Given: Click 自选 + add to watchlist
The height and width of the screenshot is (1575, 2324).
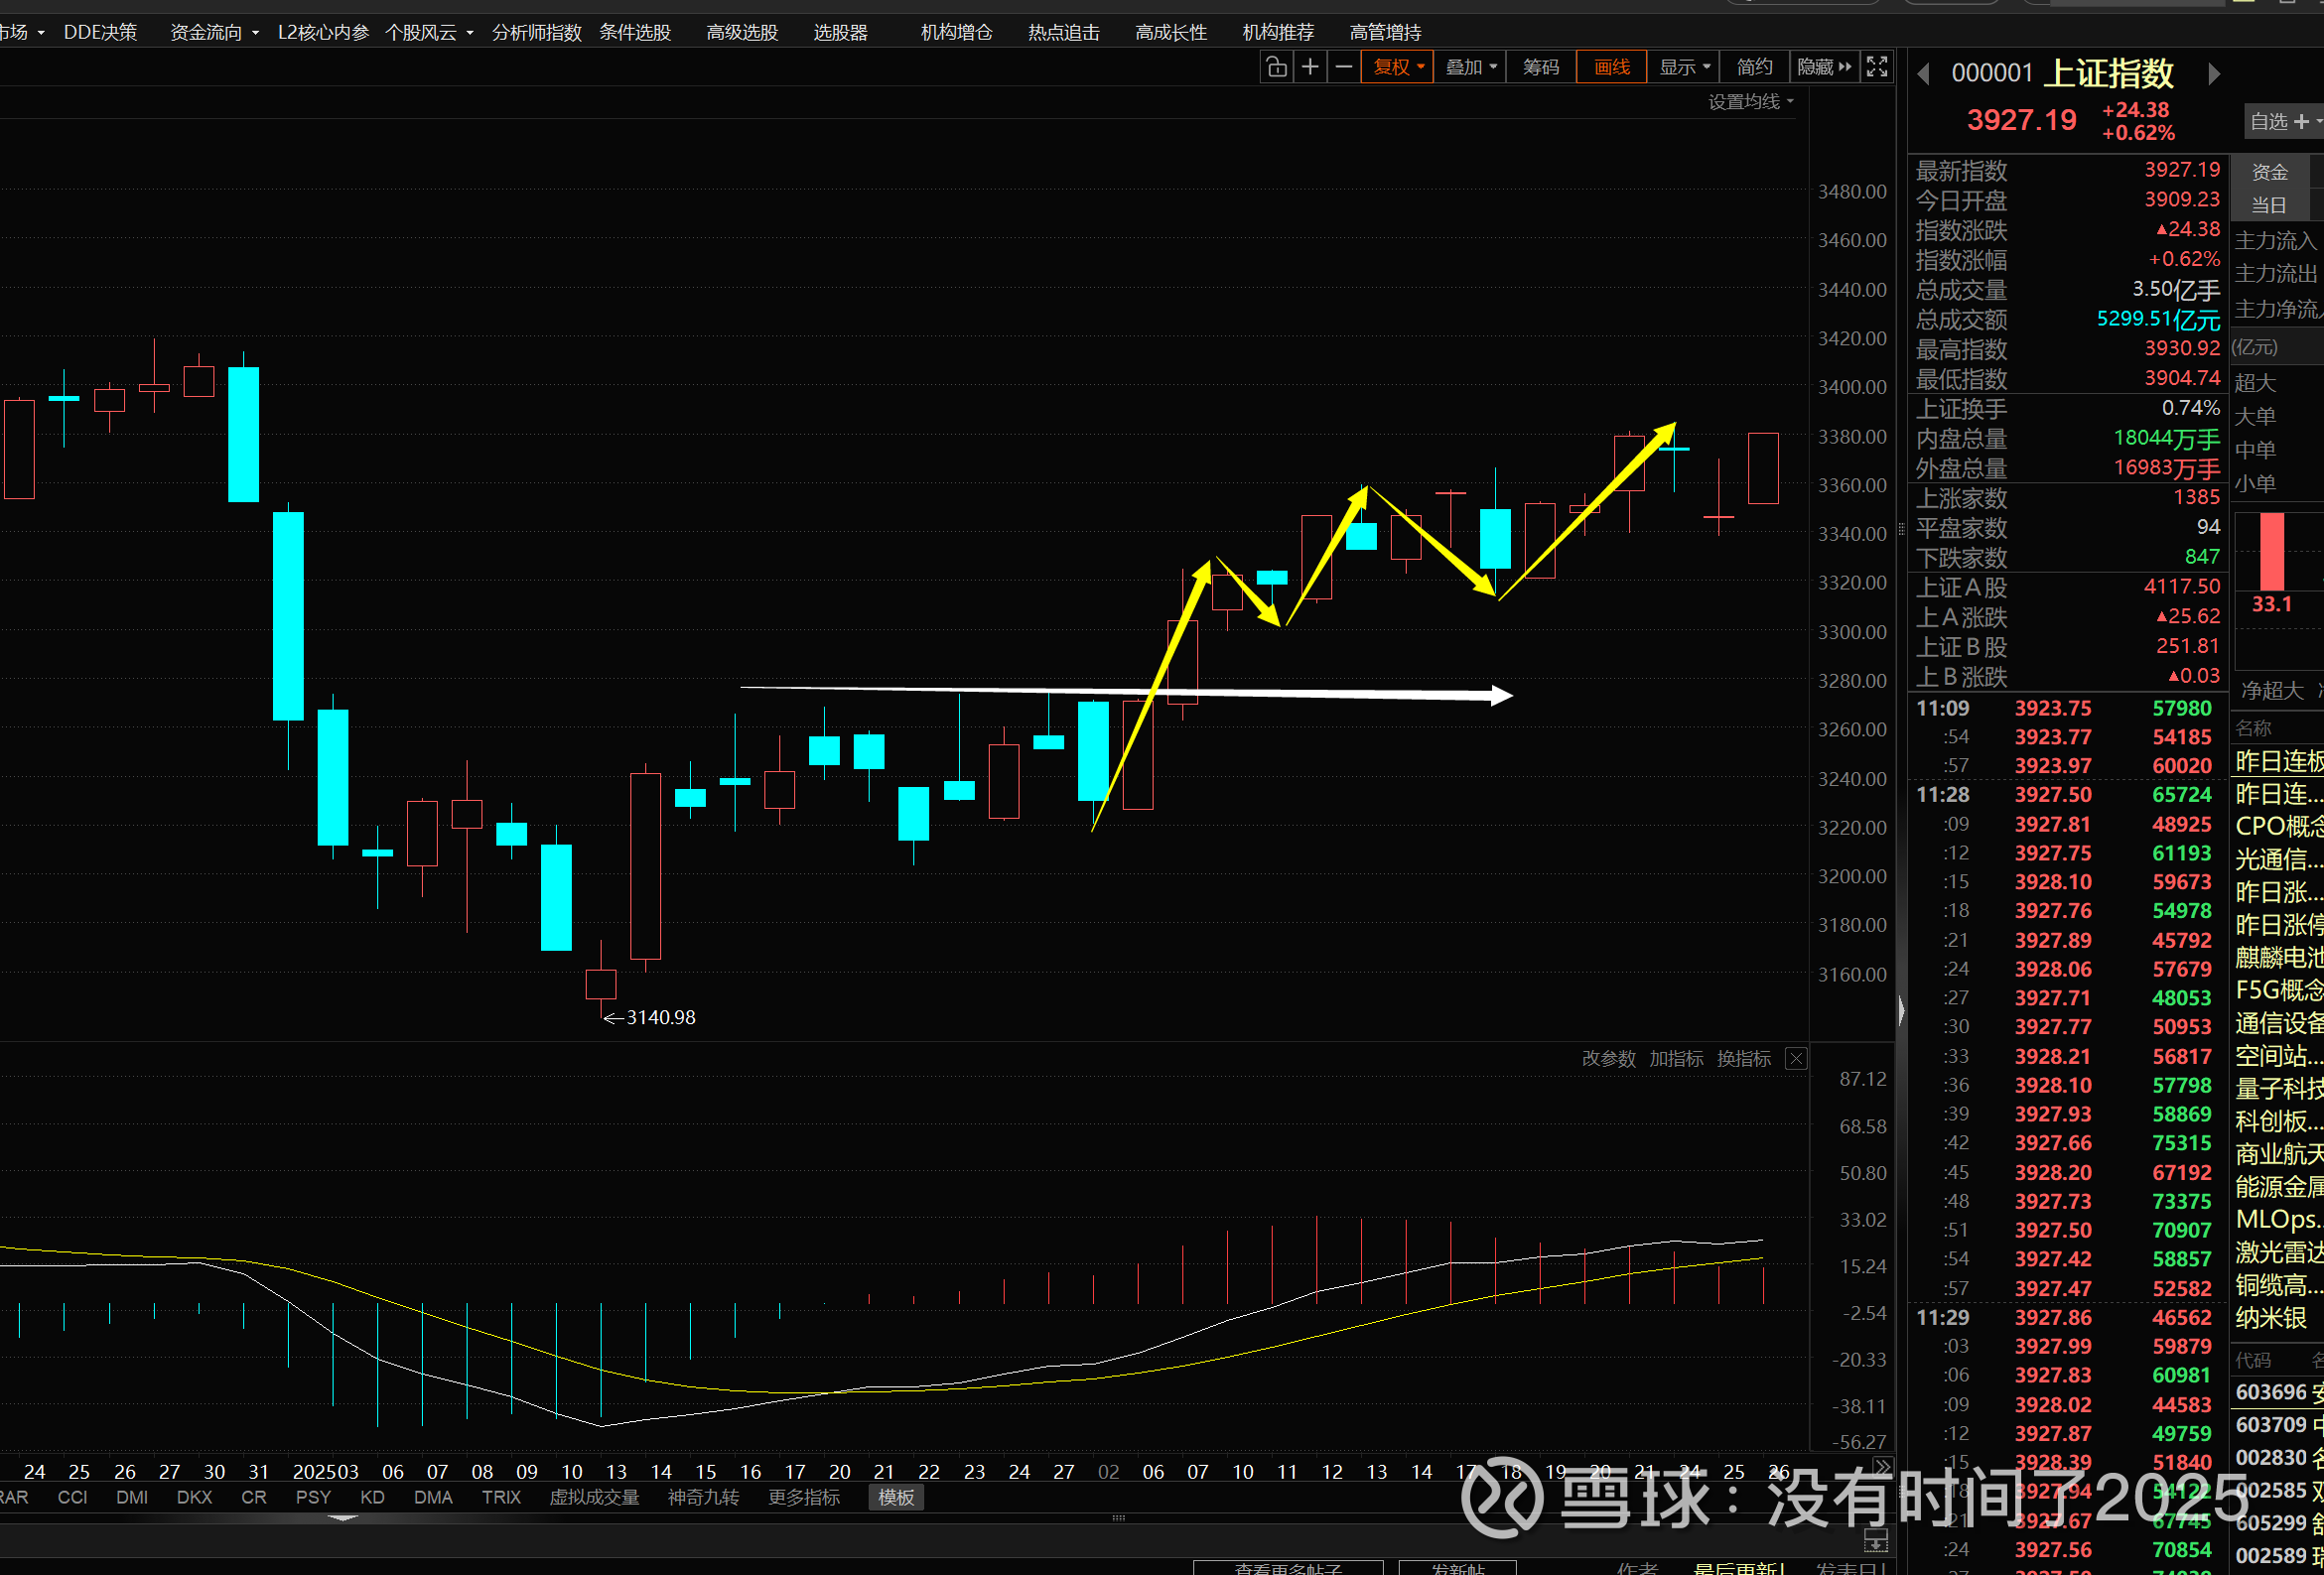Looking at the screenshot, I should tap(2281, 122).
